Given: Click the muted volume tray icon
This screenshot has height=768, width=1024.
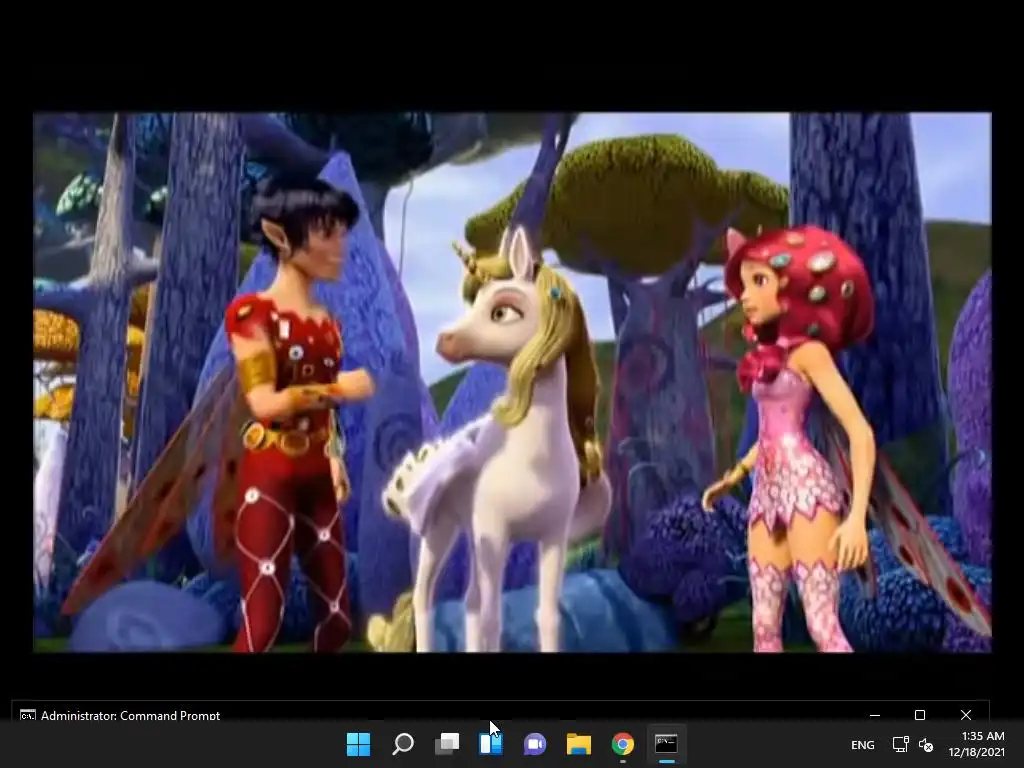Looking at the screenshot, I should point(926,744).
